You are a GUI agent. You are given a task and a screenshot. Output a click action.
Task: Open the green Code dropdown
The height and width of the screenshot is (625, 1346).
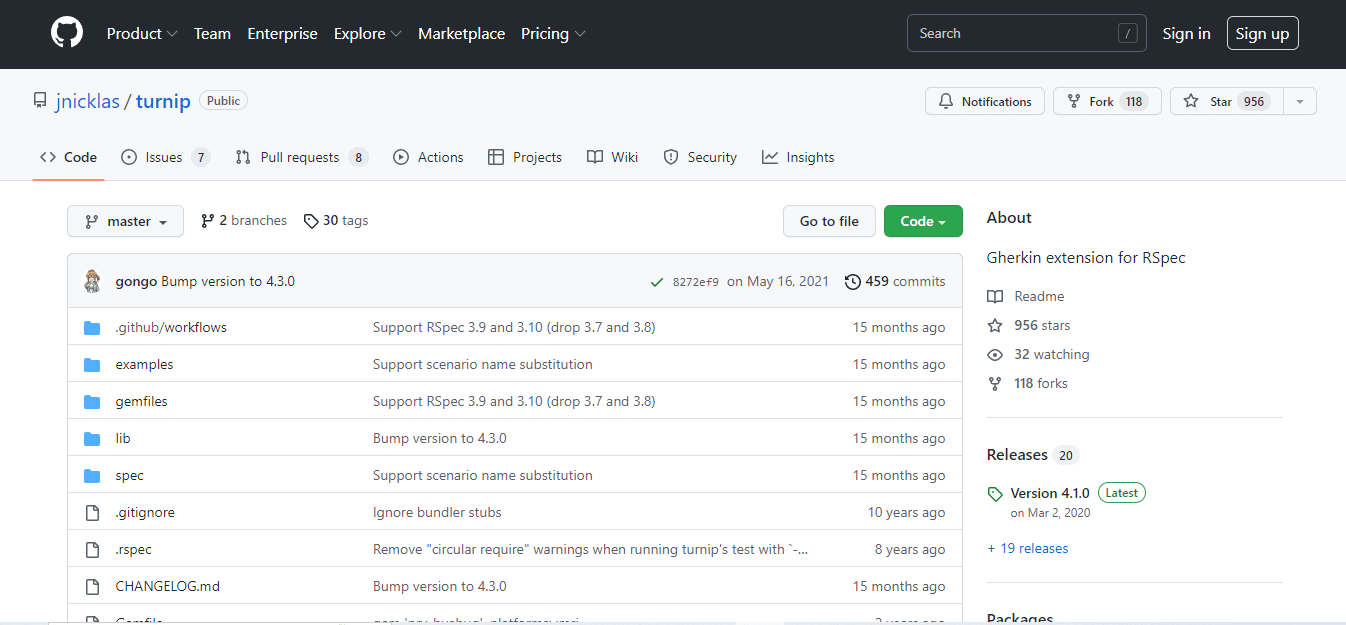922,221
